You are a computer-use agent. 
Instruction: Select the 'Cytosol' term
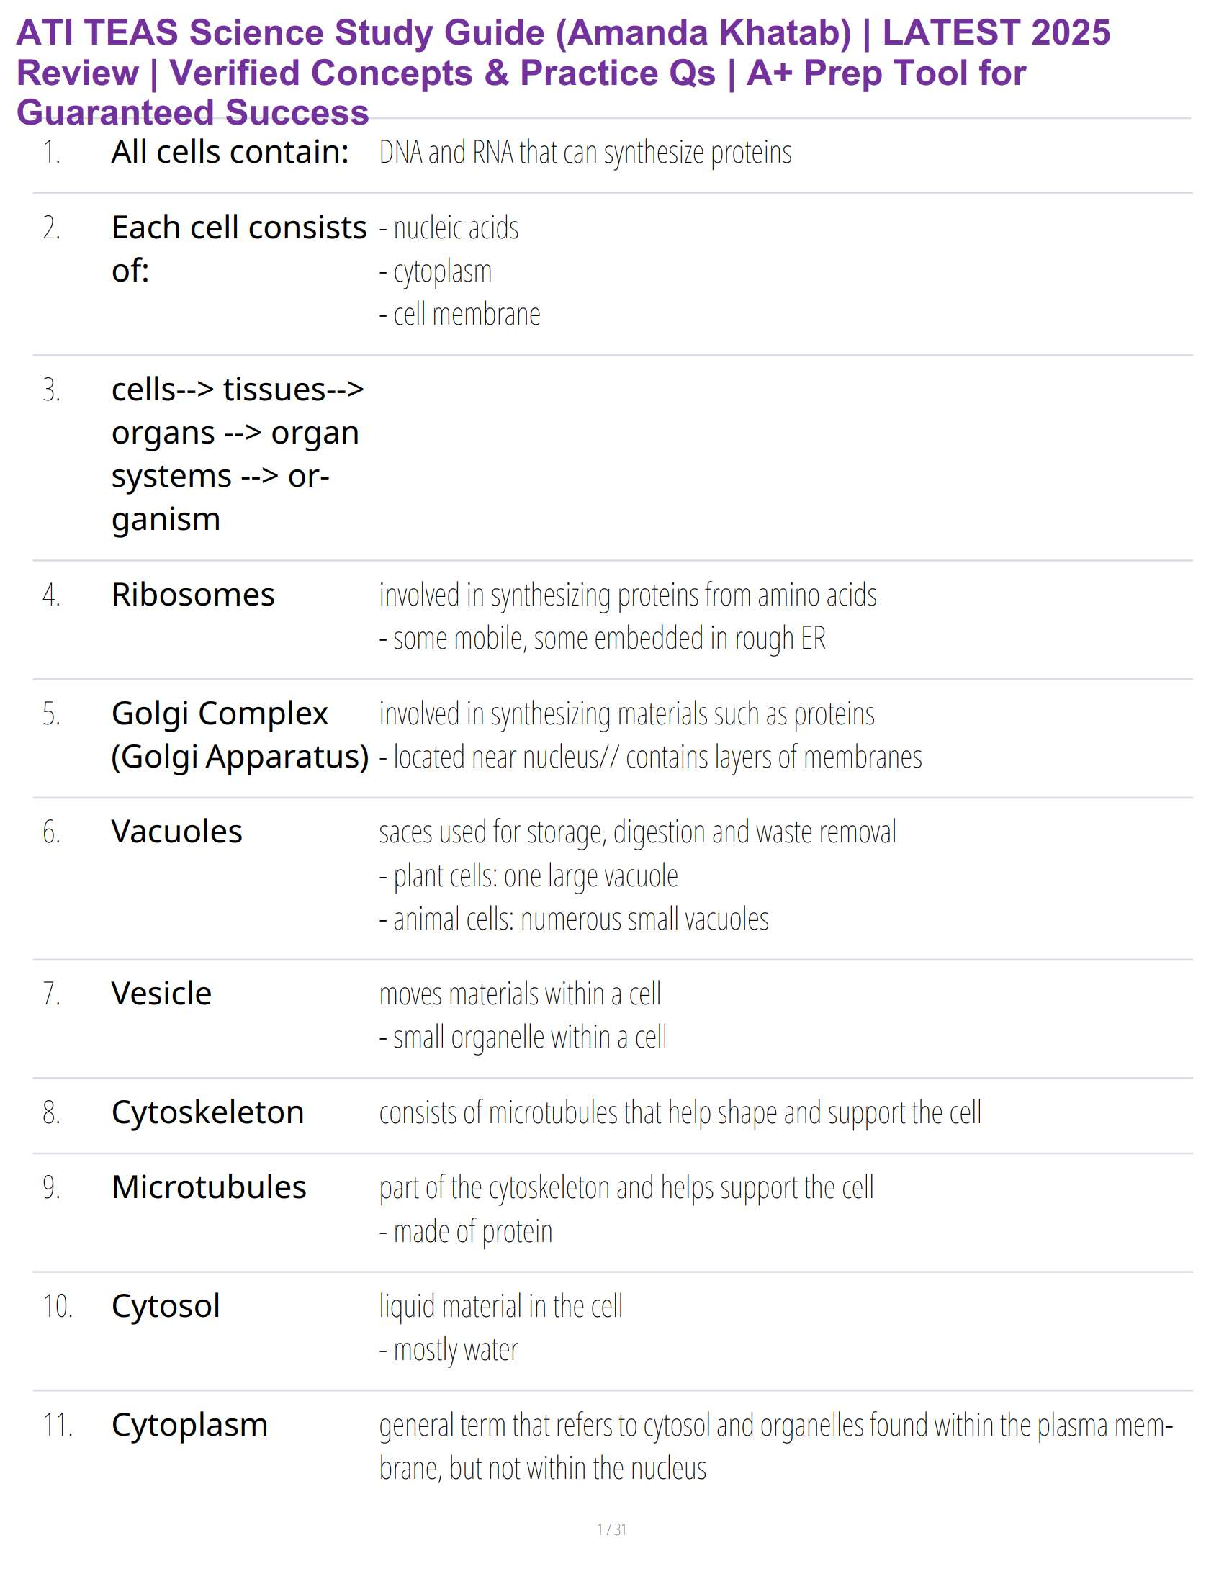[165, 1306]
